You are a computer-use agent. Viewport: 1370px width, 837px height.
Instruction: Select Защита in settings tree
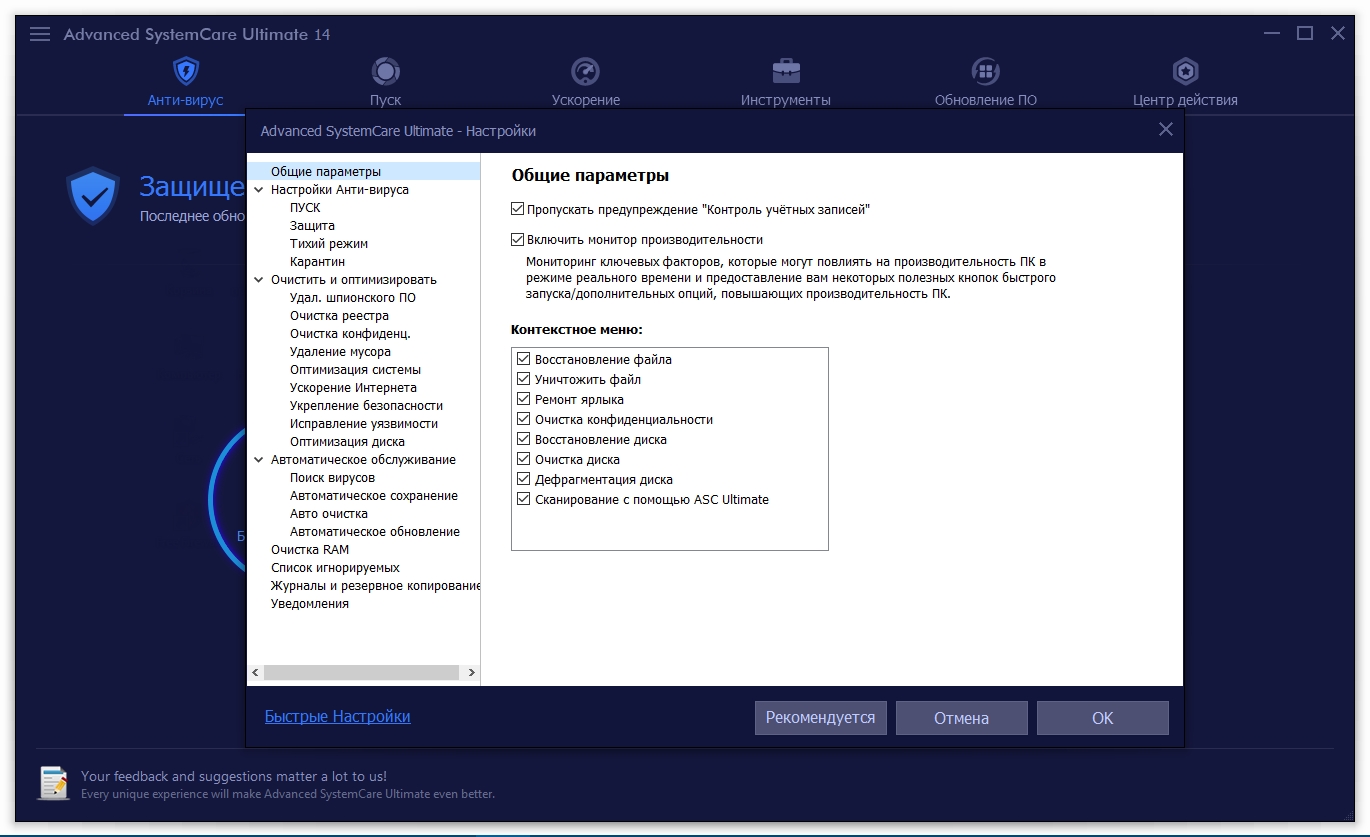pos(312,225)
